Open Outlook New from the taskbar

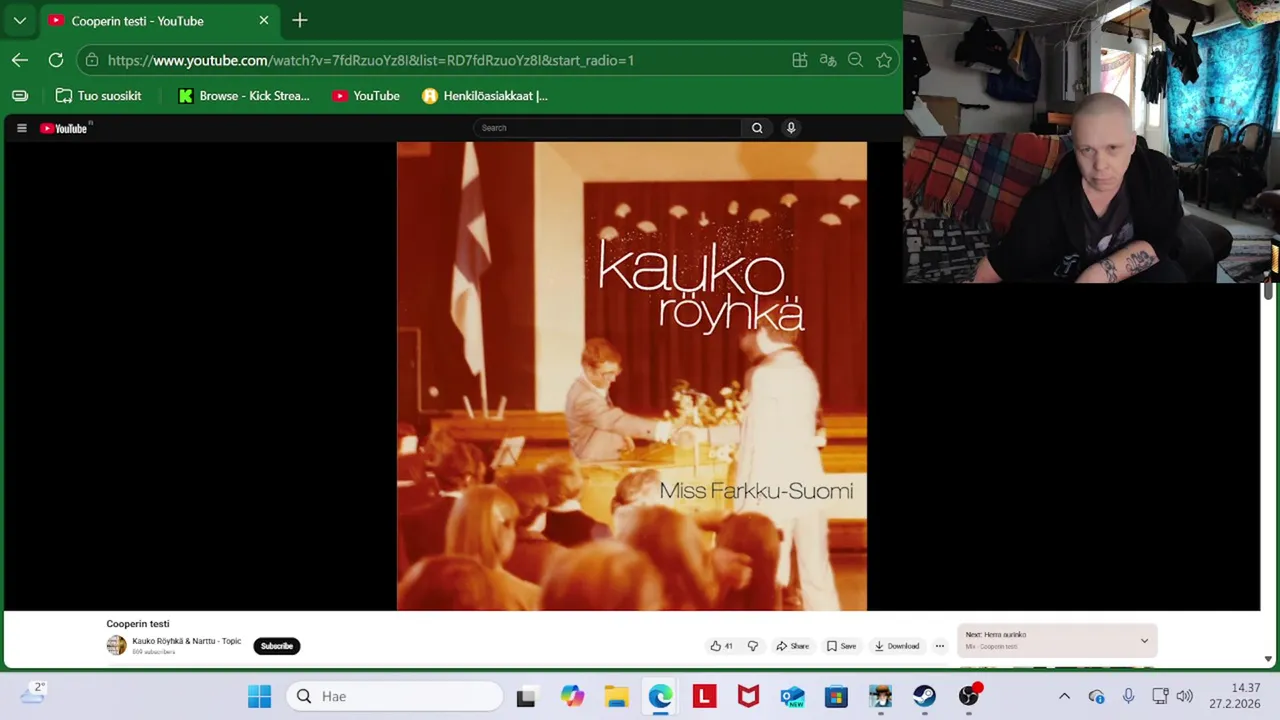pyautogui.click(x=792, y=696)
